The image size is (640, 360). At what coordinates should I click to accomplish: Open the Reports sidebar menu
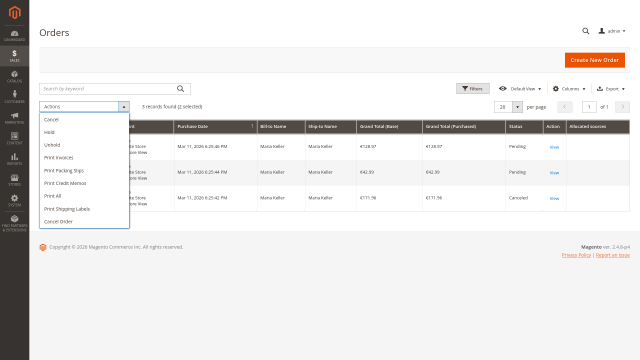[14, 159]
